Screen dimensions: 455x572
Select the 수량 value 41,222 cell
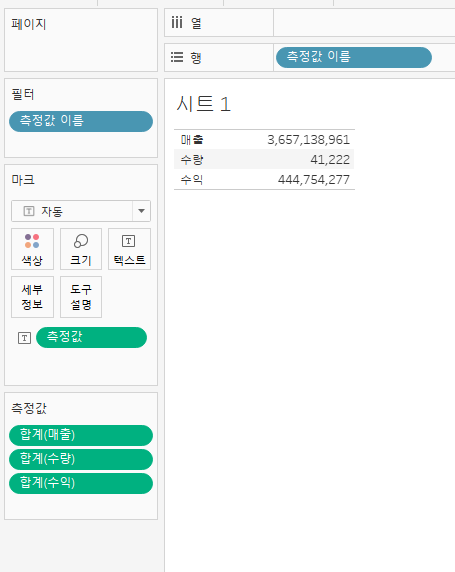tap(330, 159)
